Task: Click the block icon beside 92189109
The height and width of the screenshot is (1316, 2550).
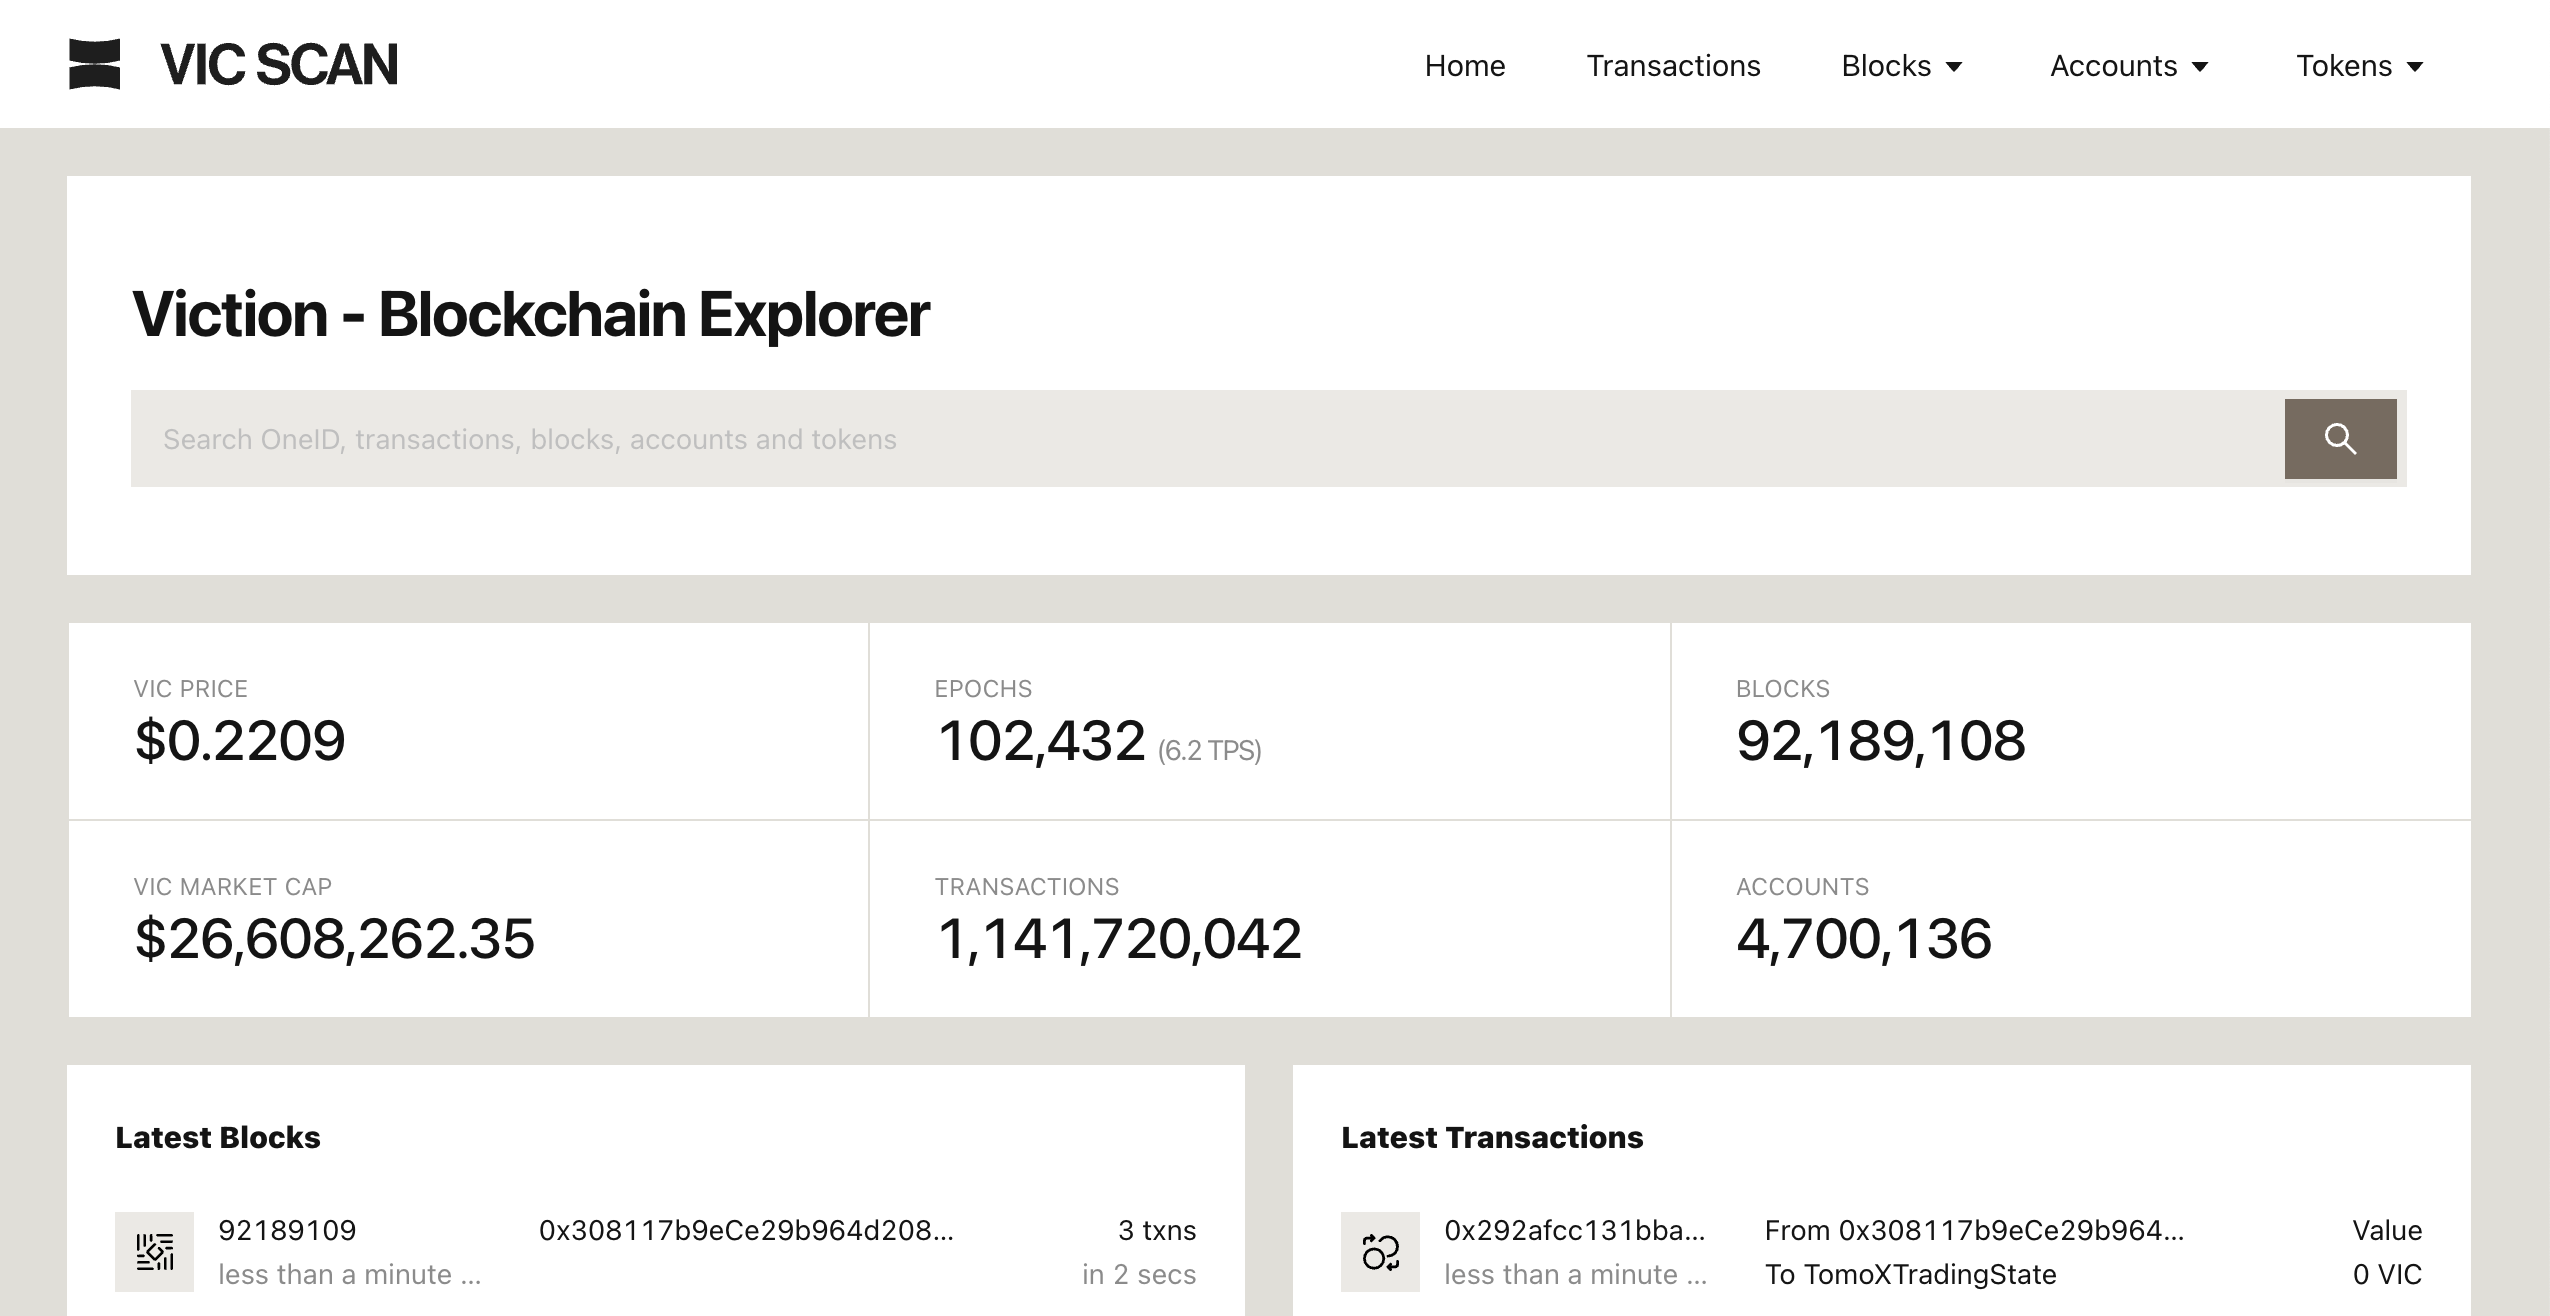Action: coord(154,1251)
